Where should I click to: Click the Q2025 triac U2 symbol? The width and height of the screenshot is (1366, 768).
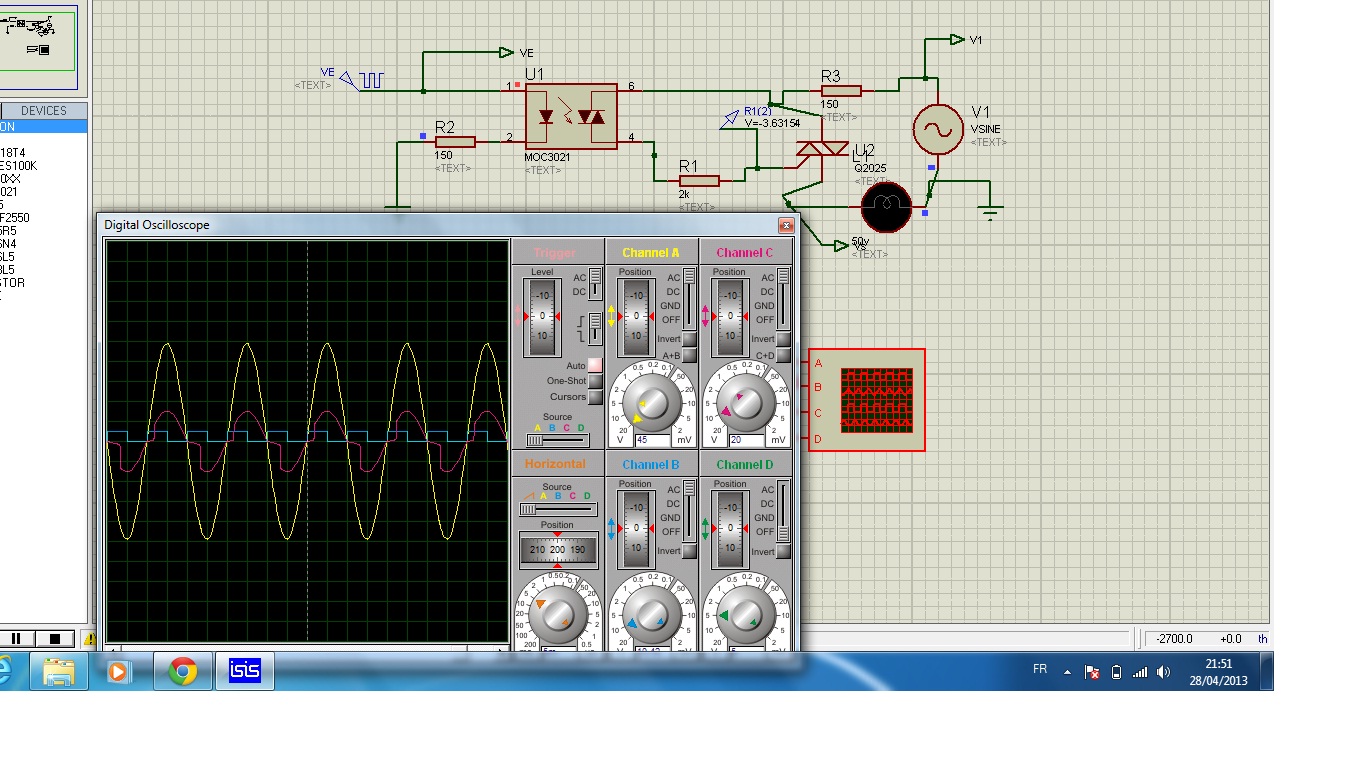tap(821, 150)
